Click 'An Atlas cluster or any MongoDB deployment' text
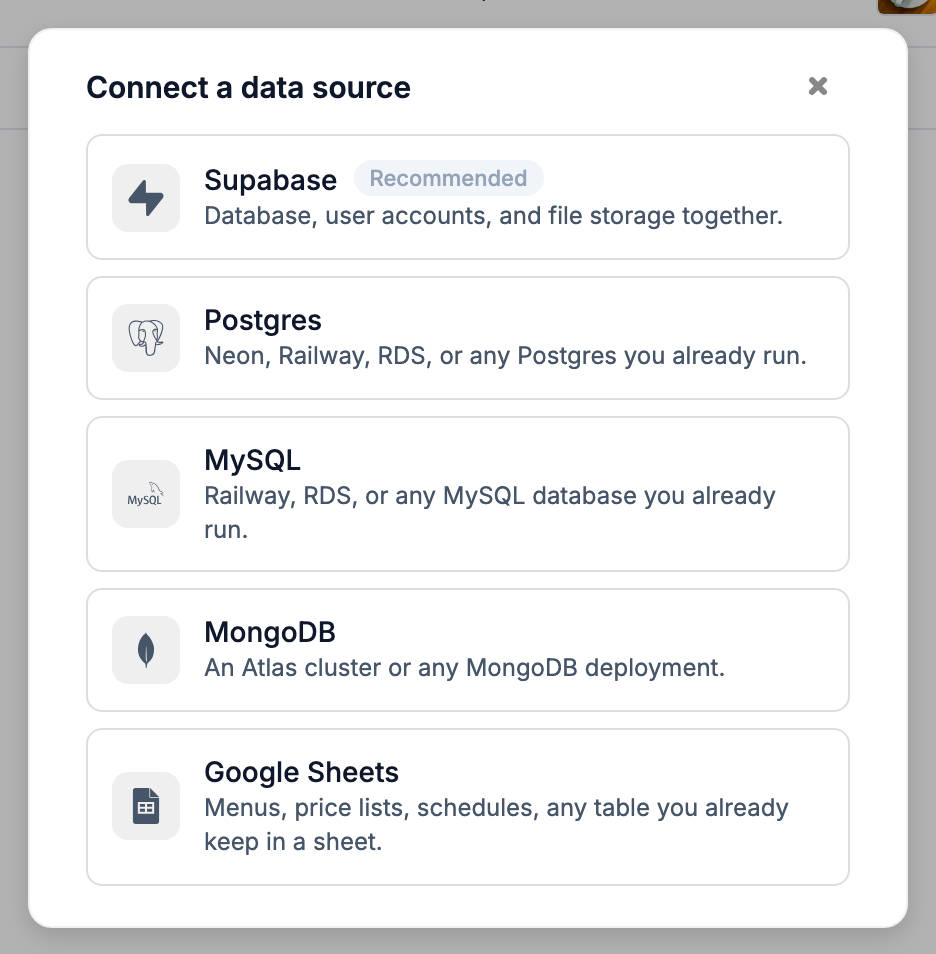 (464, 668)
